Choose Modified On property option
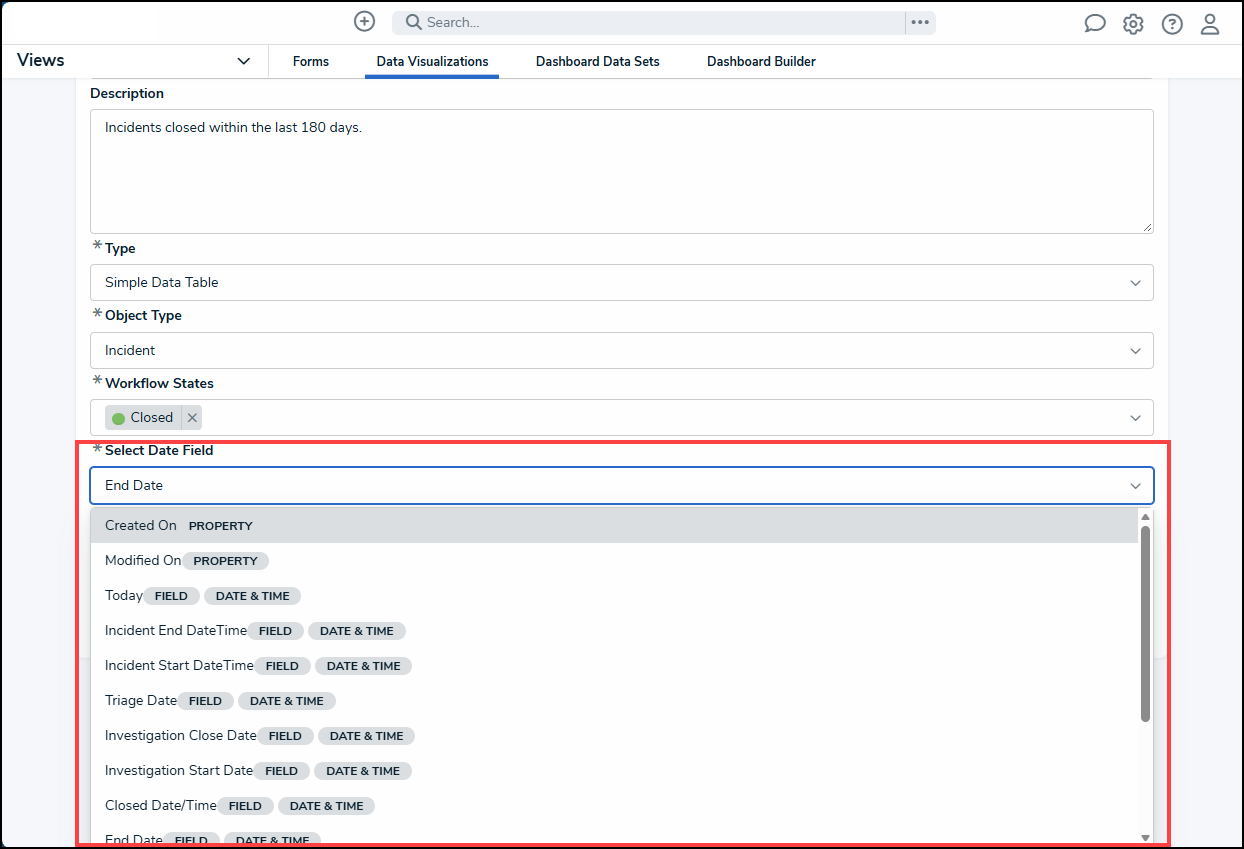Image resolution: width=1244 pixels, height=849 pixels. click(614, 561)
